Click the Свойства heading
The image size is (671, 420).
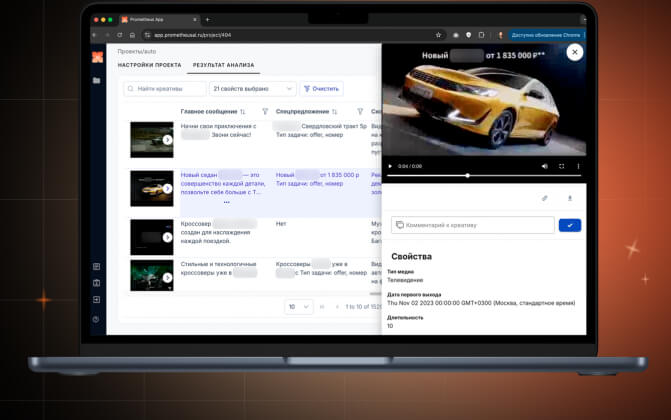click(x=411, y=256)
